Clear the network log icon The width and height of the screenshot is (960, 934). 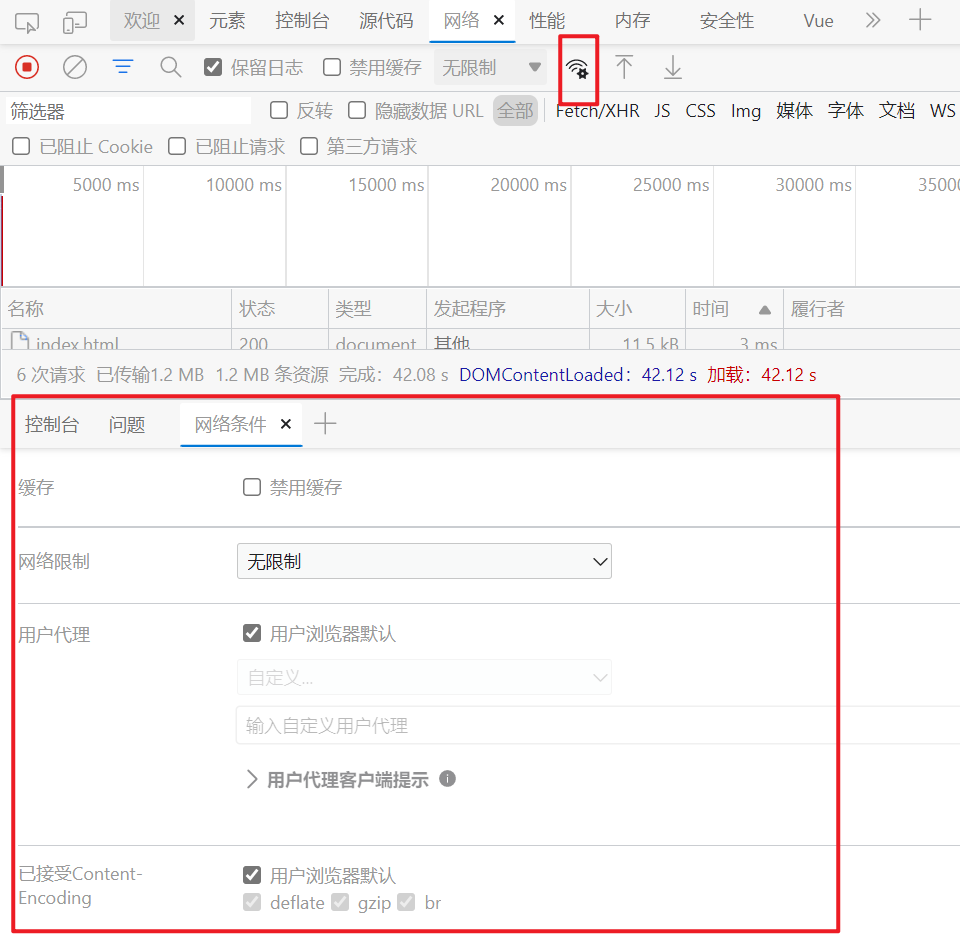coord(75,67)
